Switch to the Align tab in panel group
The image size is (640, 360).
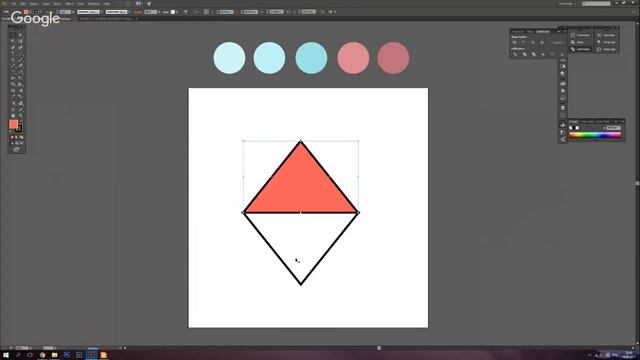[x=530, y=31]
